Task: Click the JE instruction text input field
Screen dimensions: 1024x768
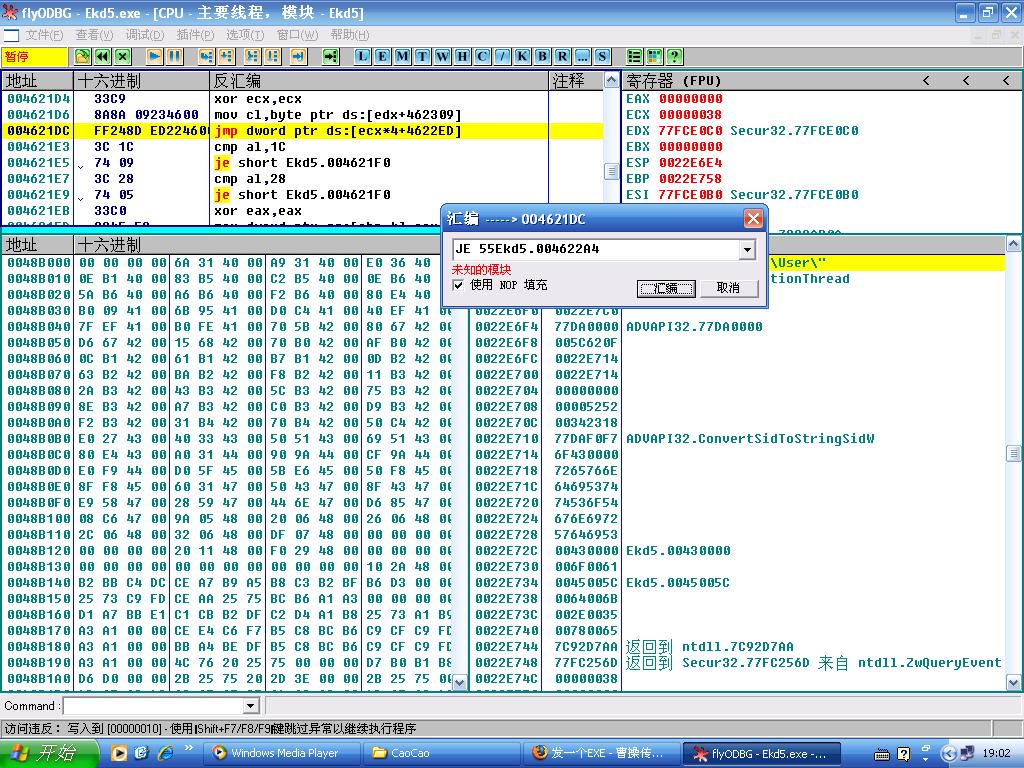Action: (594, 249)
